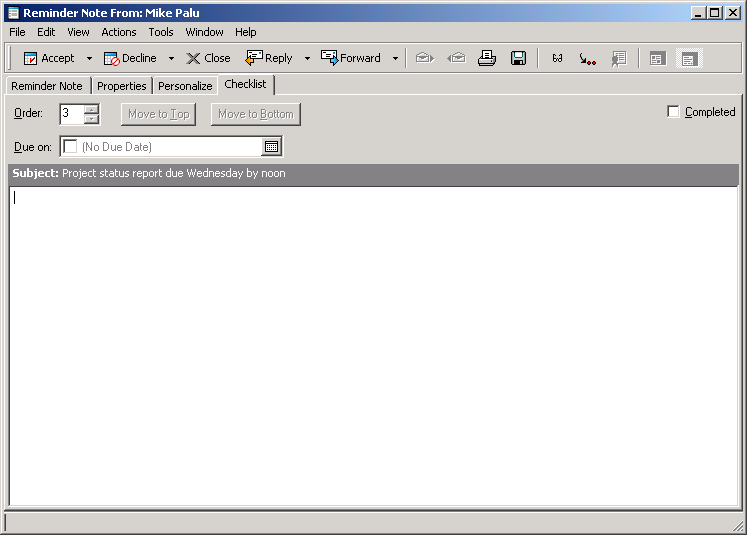Click the Save floppy disk icon

tap(518, 58)
